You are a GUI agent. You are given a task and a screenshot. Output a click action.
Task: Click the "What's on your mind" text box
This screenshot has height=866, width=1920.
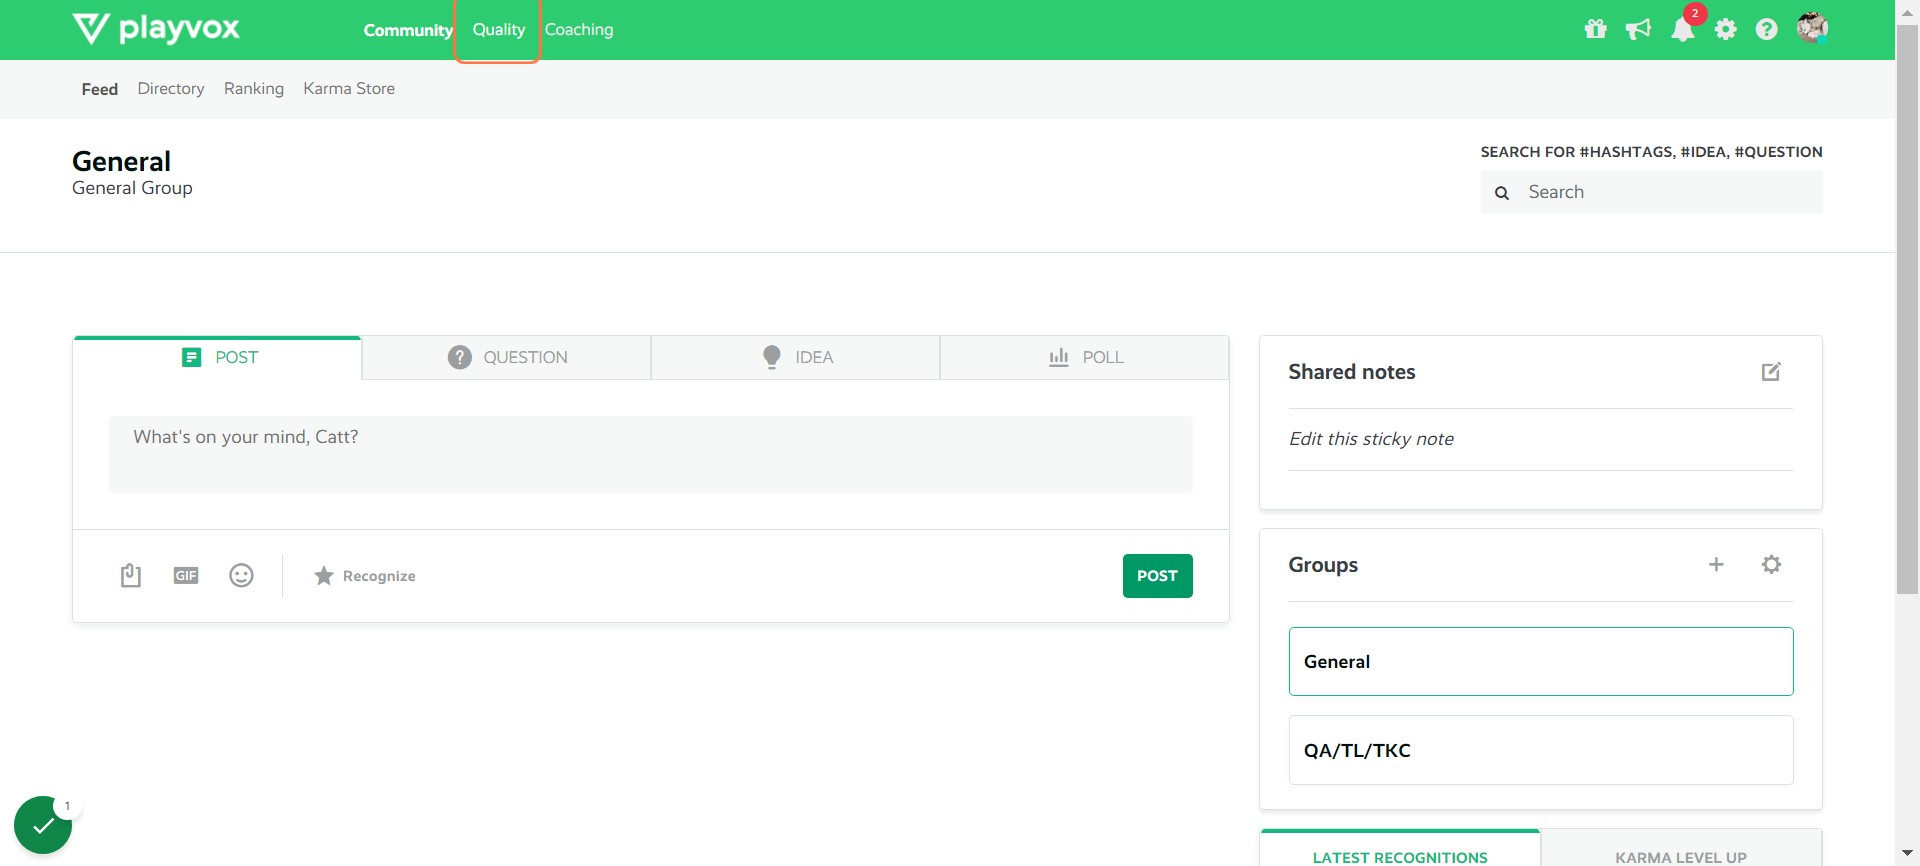pyautogui.click(x=650, y=454)
